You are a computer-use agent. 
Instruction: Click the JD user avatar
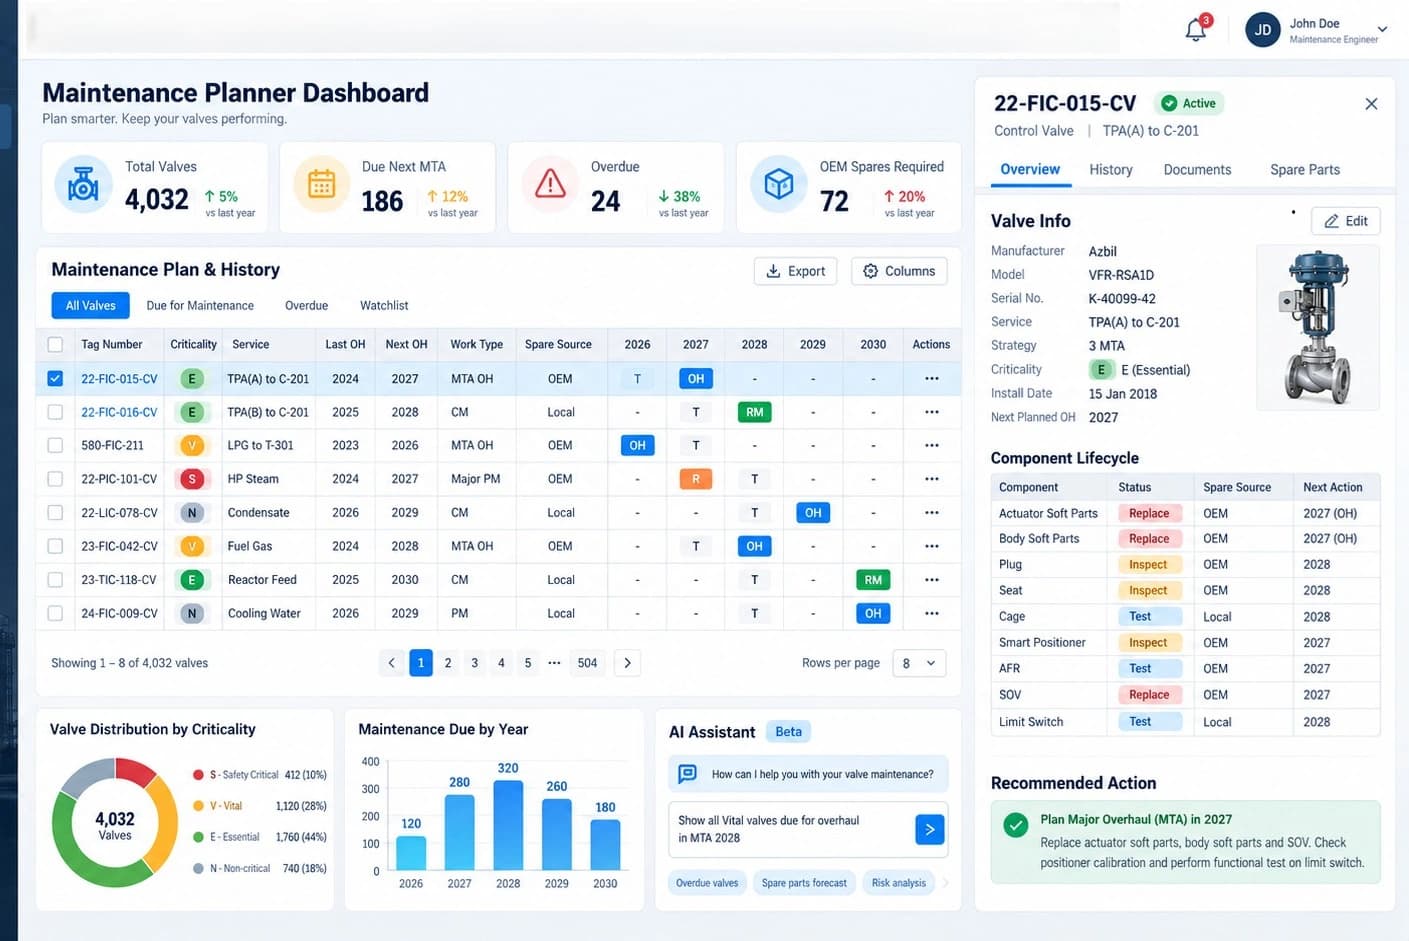click(1263, 30)
